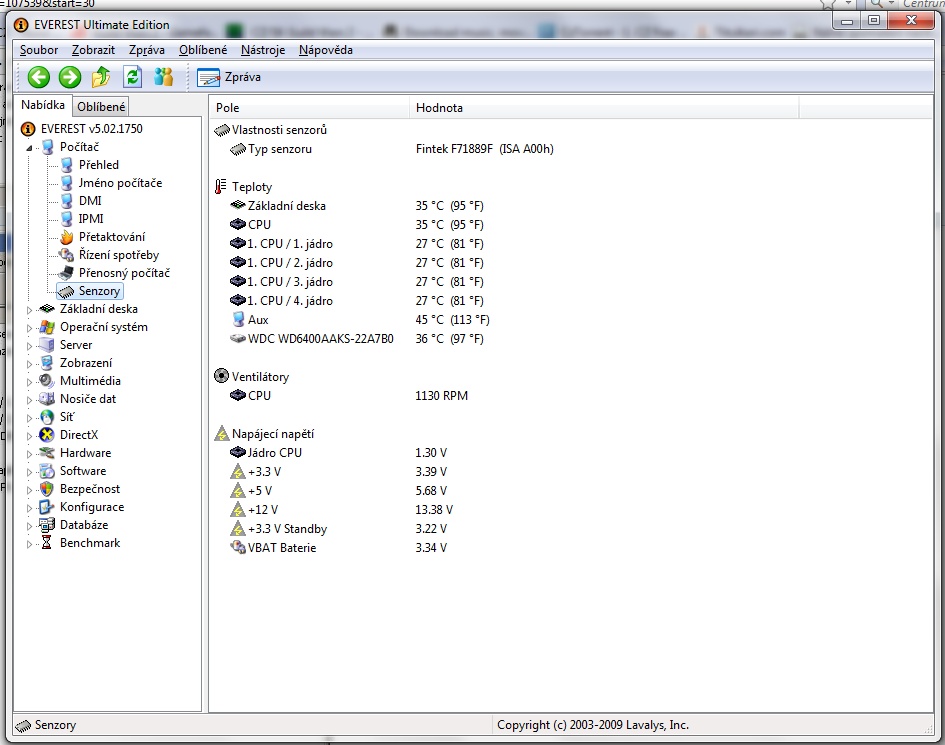Image resolution: width=945 pixels, height=745 pixels.
Task: Expand the Operační systém tree node
Action: point(29,328)
